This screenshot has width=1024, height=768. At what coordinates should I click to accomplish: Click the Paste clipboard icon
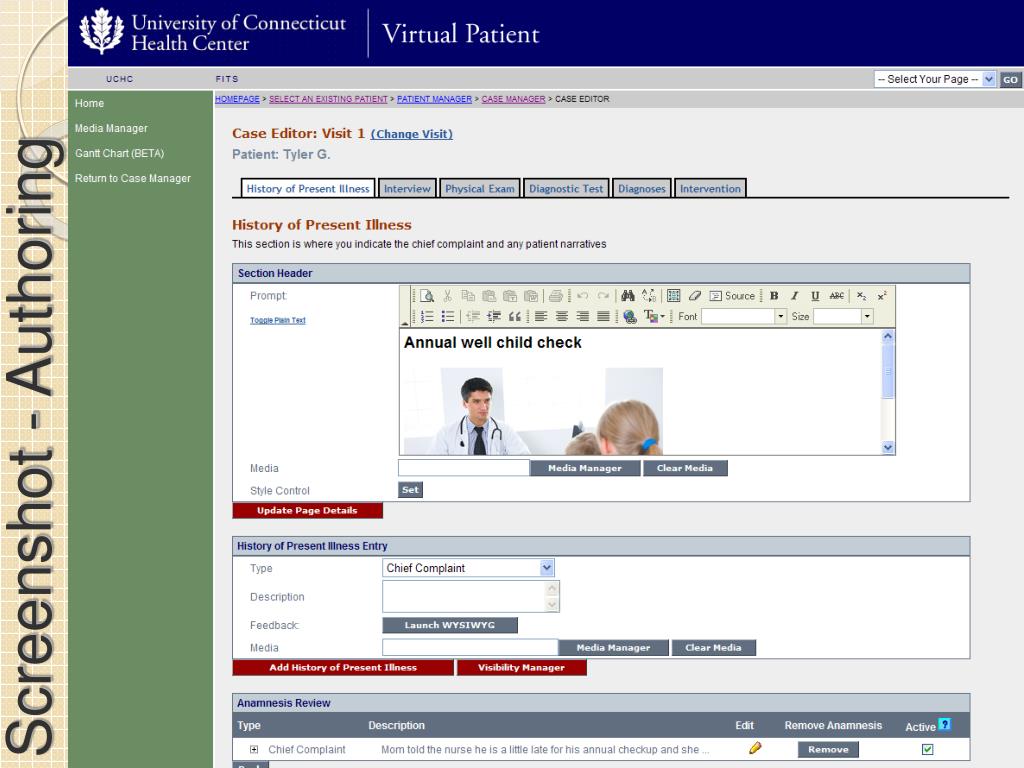coord(489,296)
